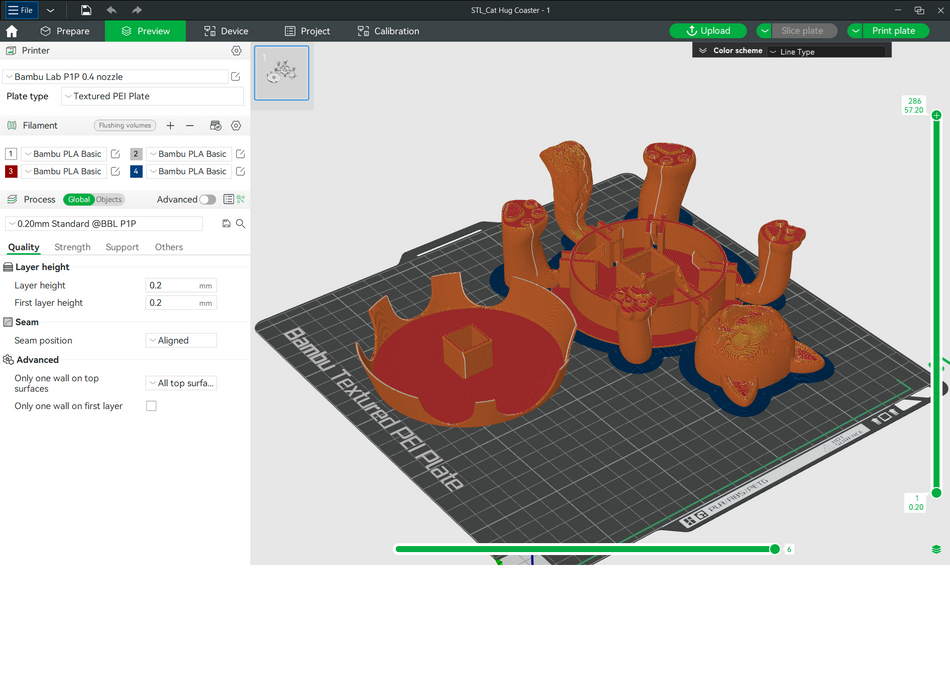
Task: Click the Print plate button
Action: tap(892, 31)
